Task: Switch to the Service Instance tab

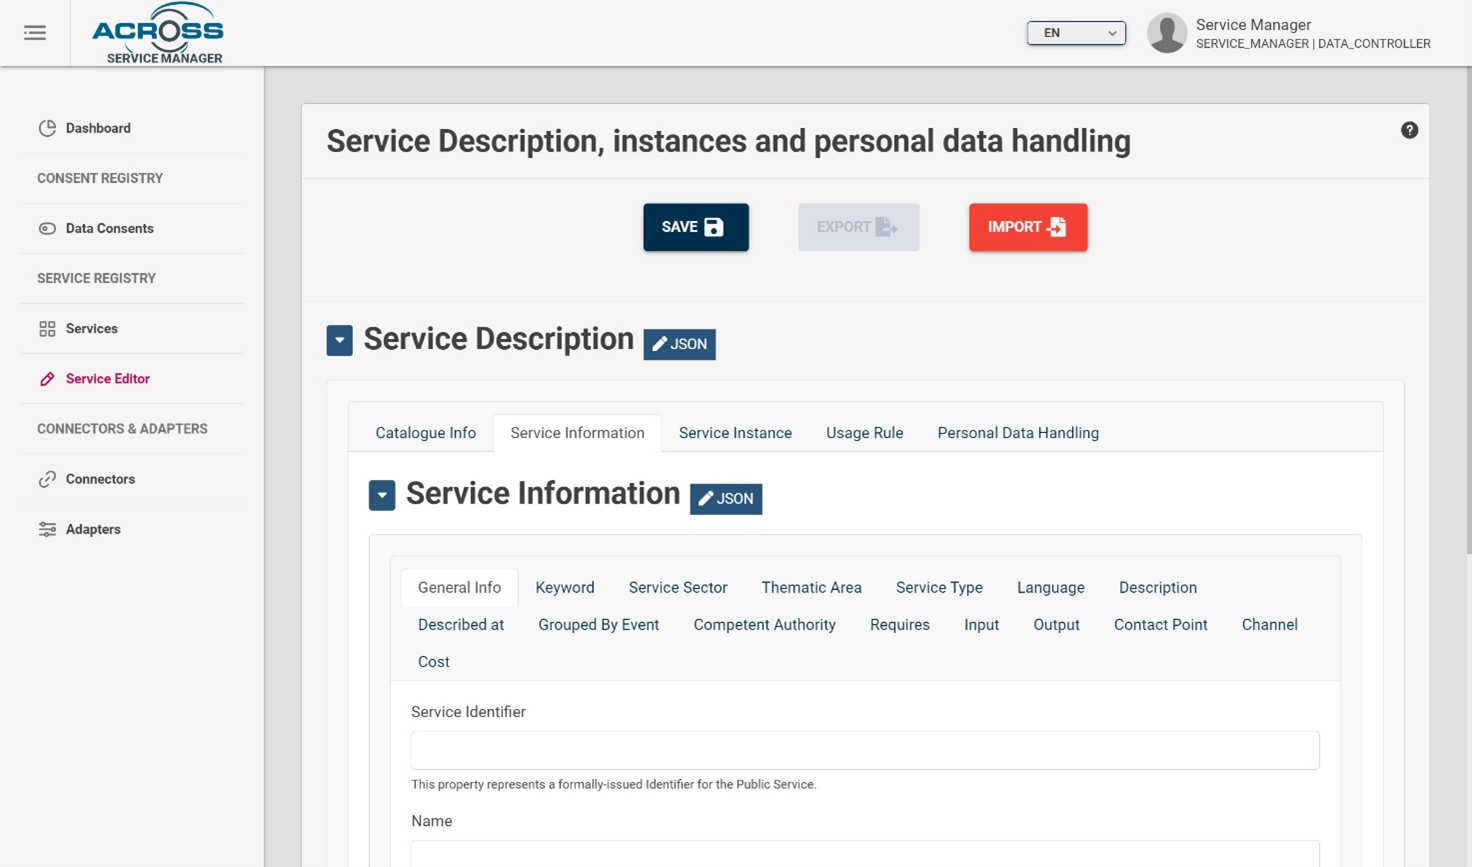Action: [x=735, y=433]
